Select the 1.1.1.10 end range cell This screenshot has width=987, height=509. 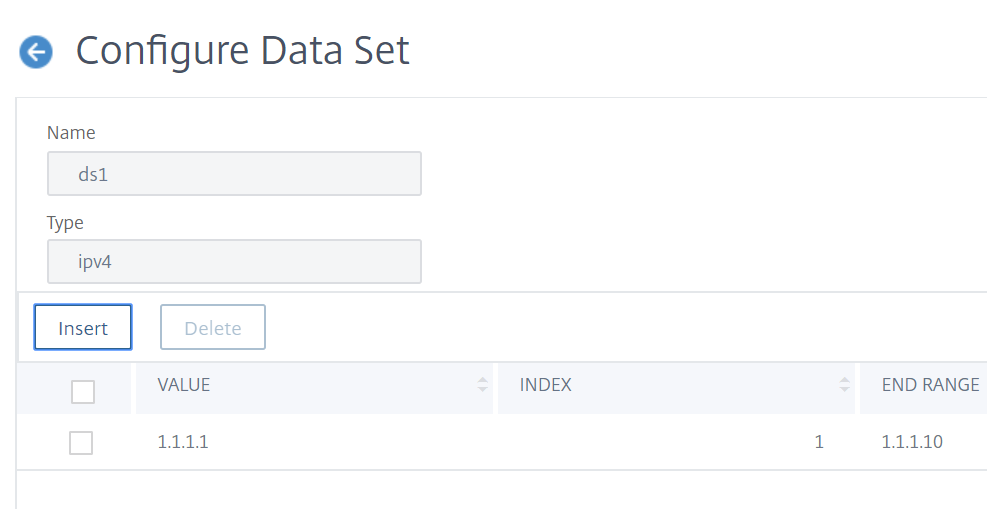click(912, 442)
